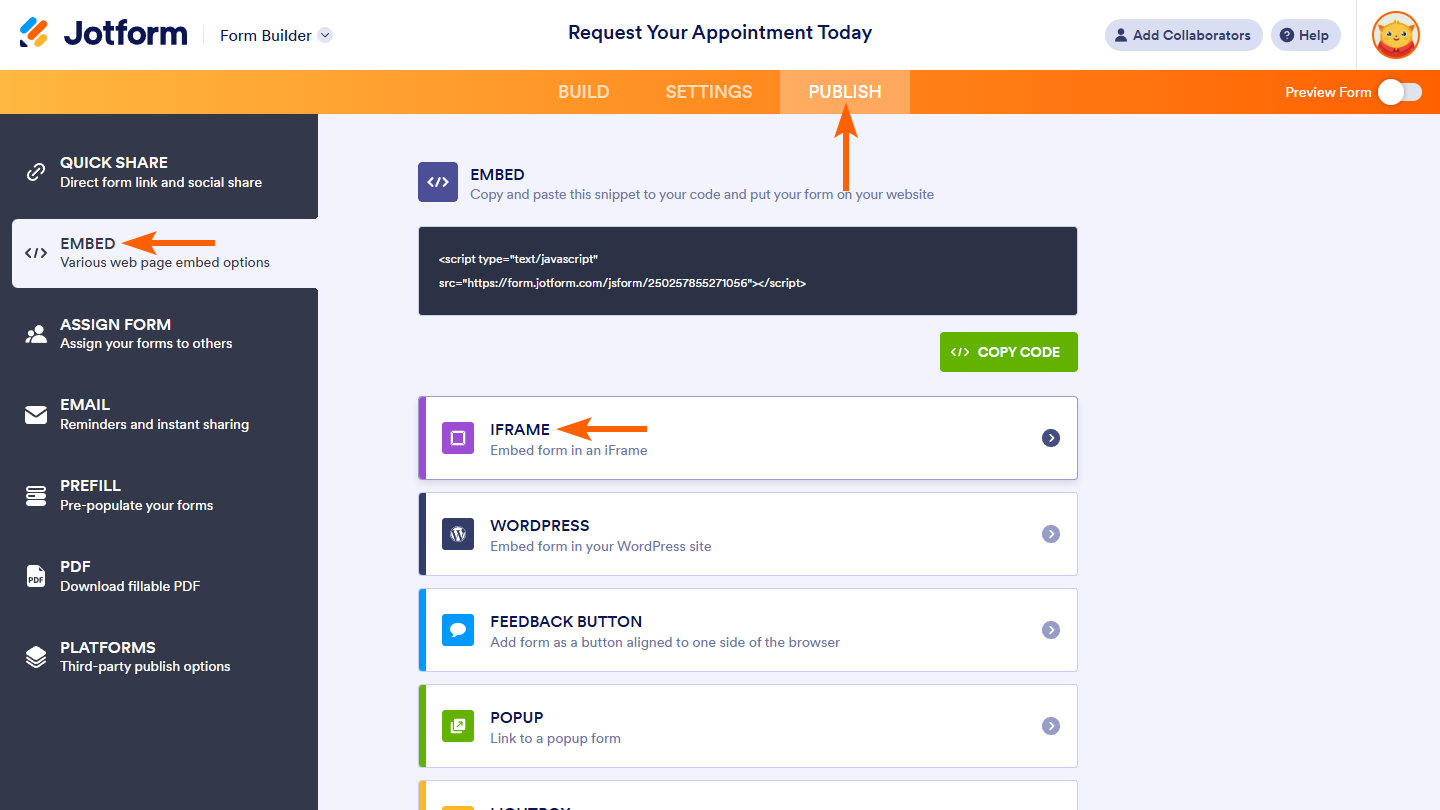Switch to the Settings tab
1440x810 pixels.
coord(708,92)
